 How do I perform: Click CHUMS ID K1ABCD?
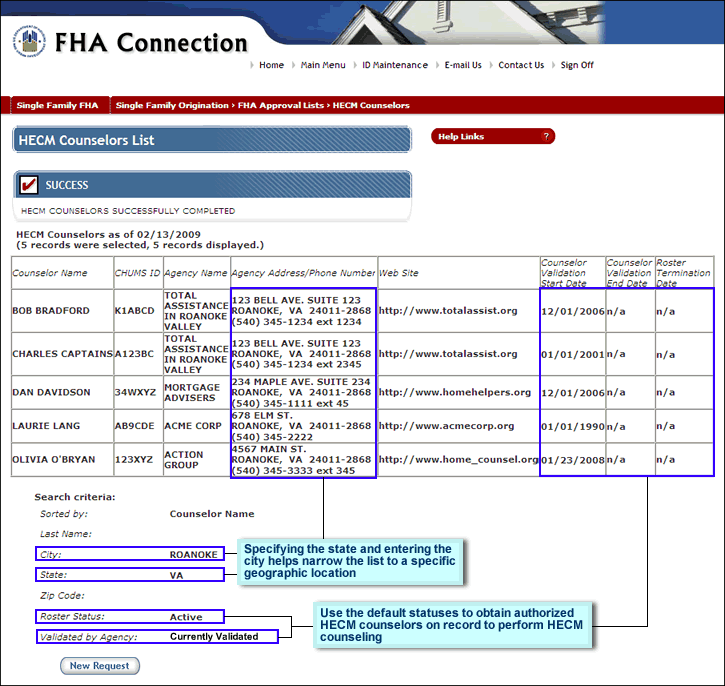coord(135,311)
